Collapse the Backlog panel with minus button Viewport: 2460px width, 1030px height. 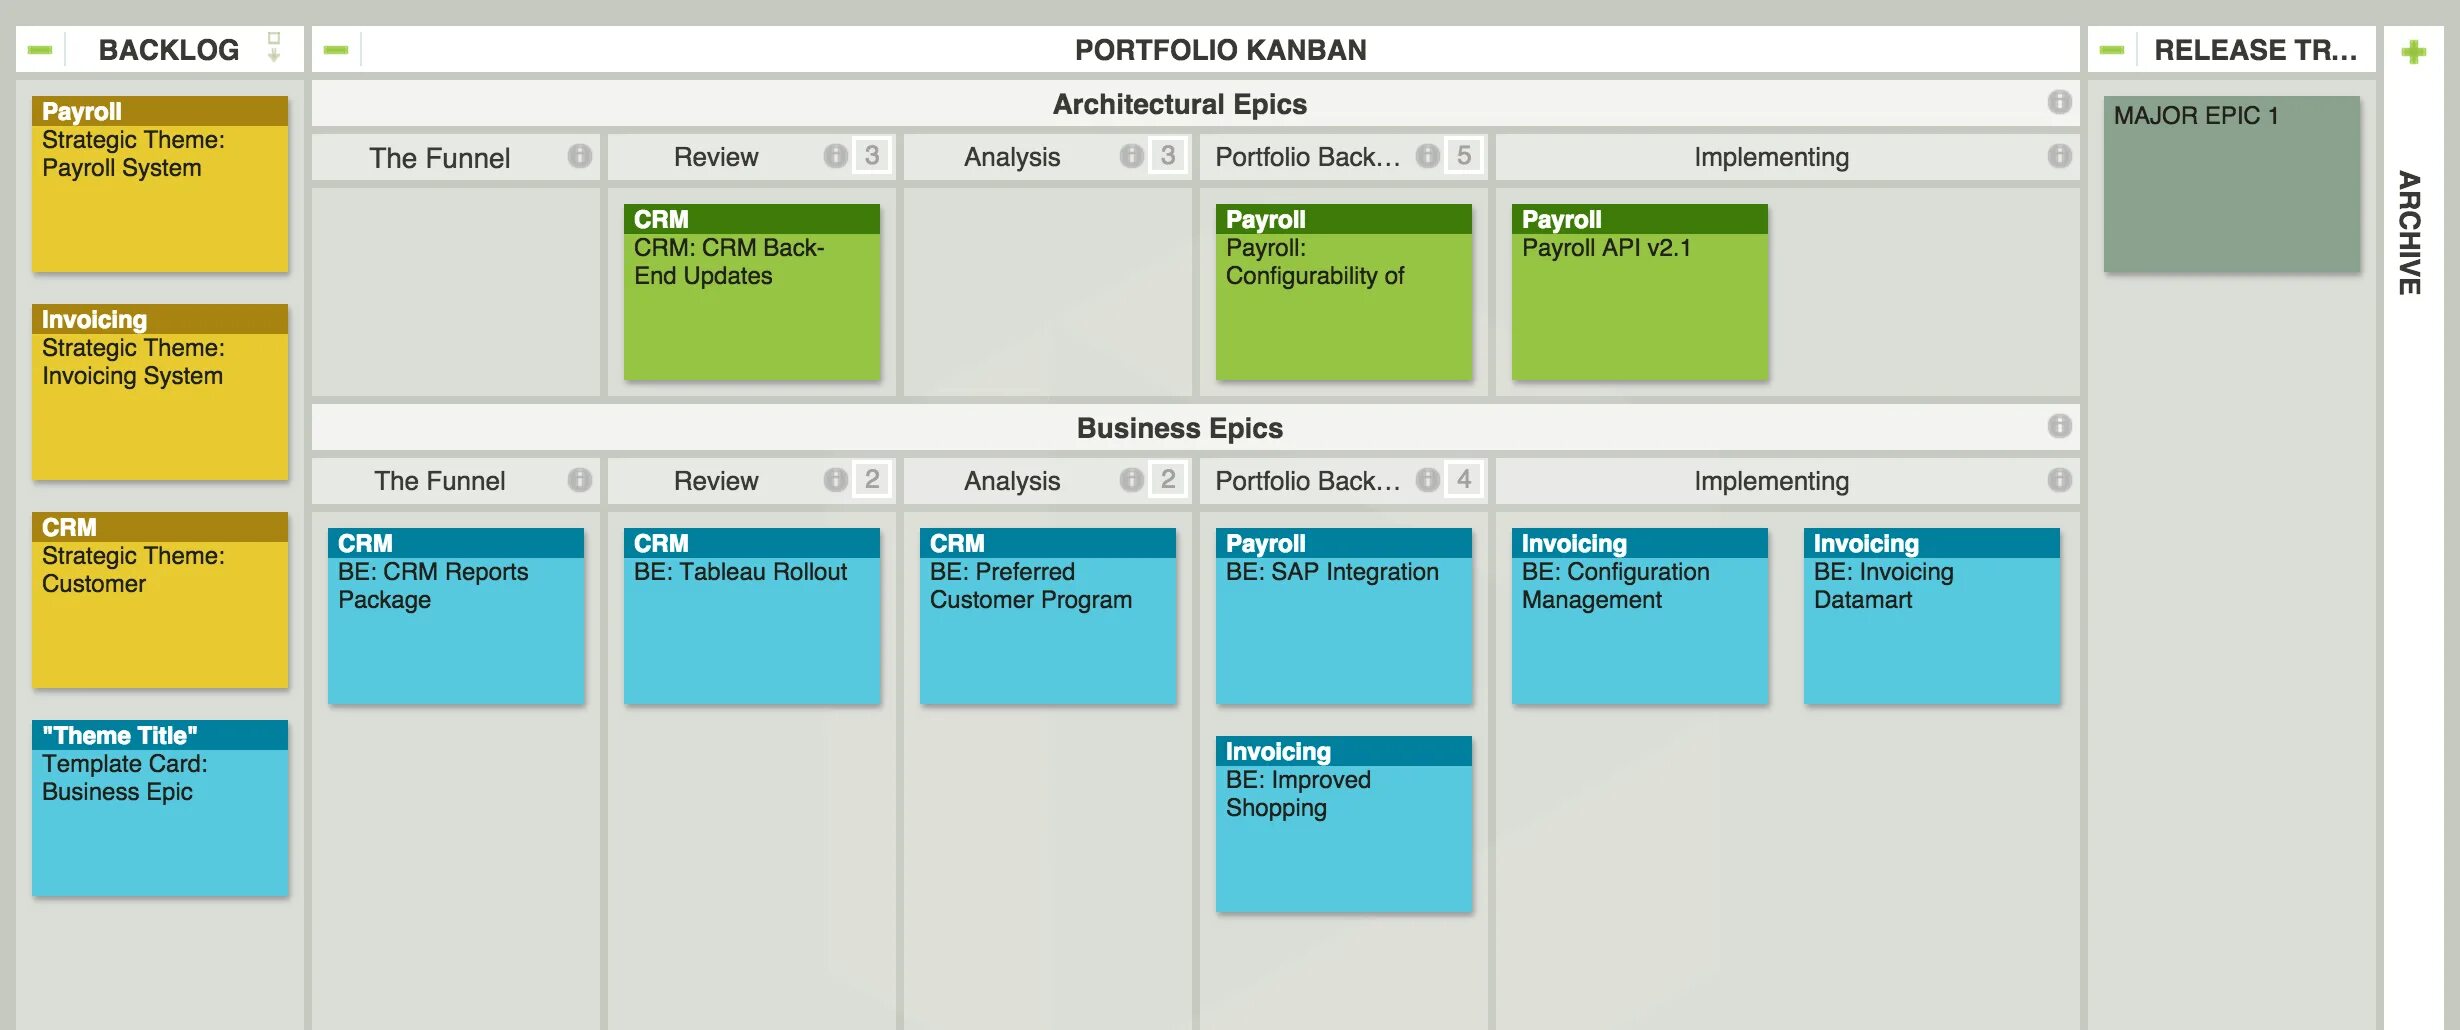[40, 49]
